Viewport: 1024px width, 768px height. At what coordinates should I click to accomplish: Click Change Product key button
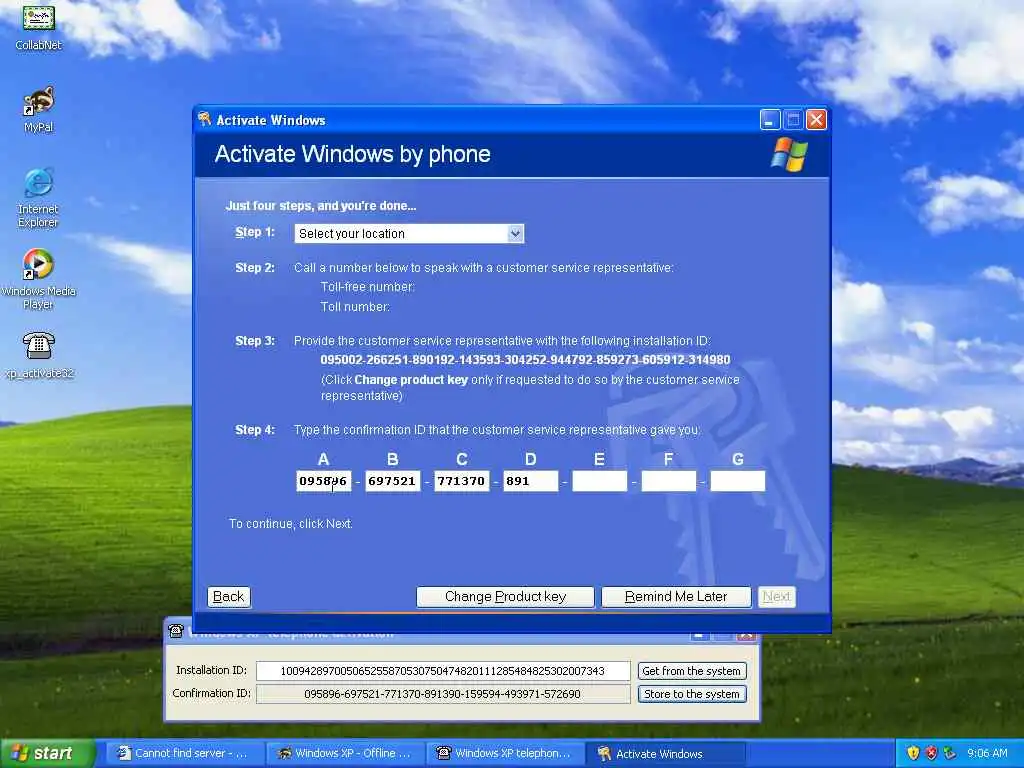[505, 597]
